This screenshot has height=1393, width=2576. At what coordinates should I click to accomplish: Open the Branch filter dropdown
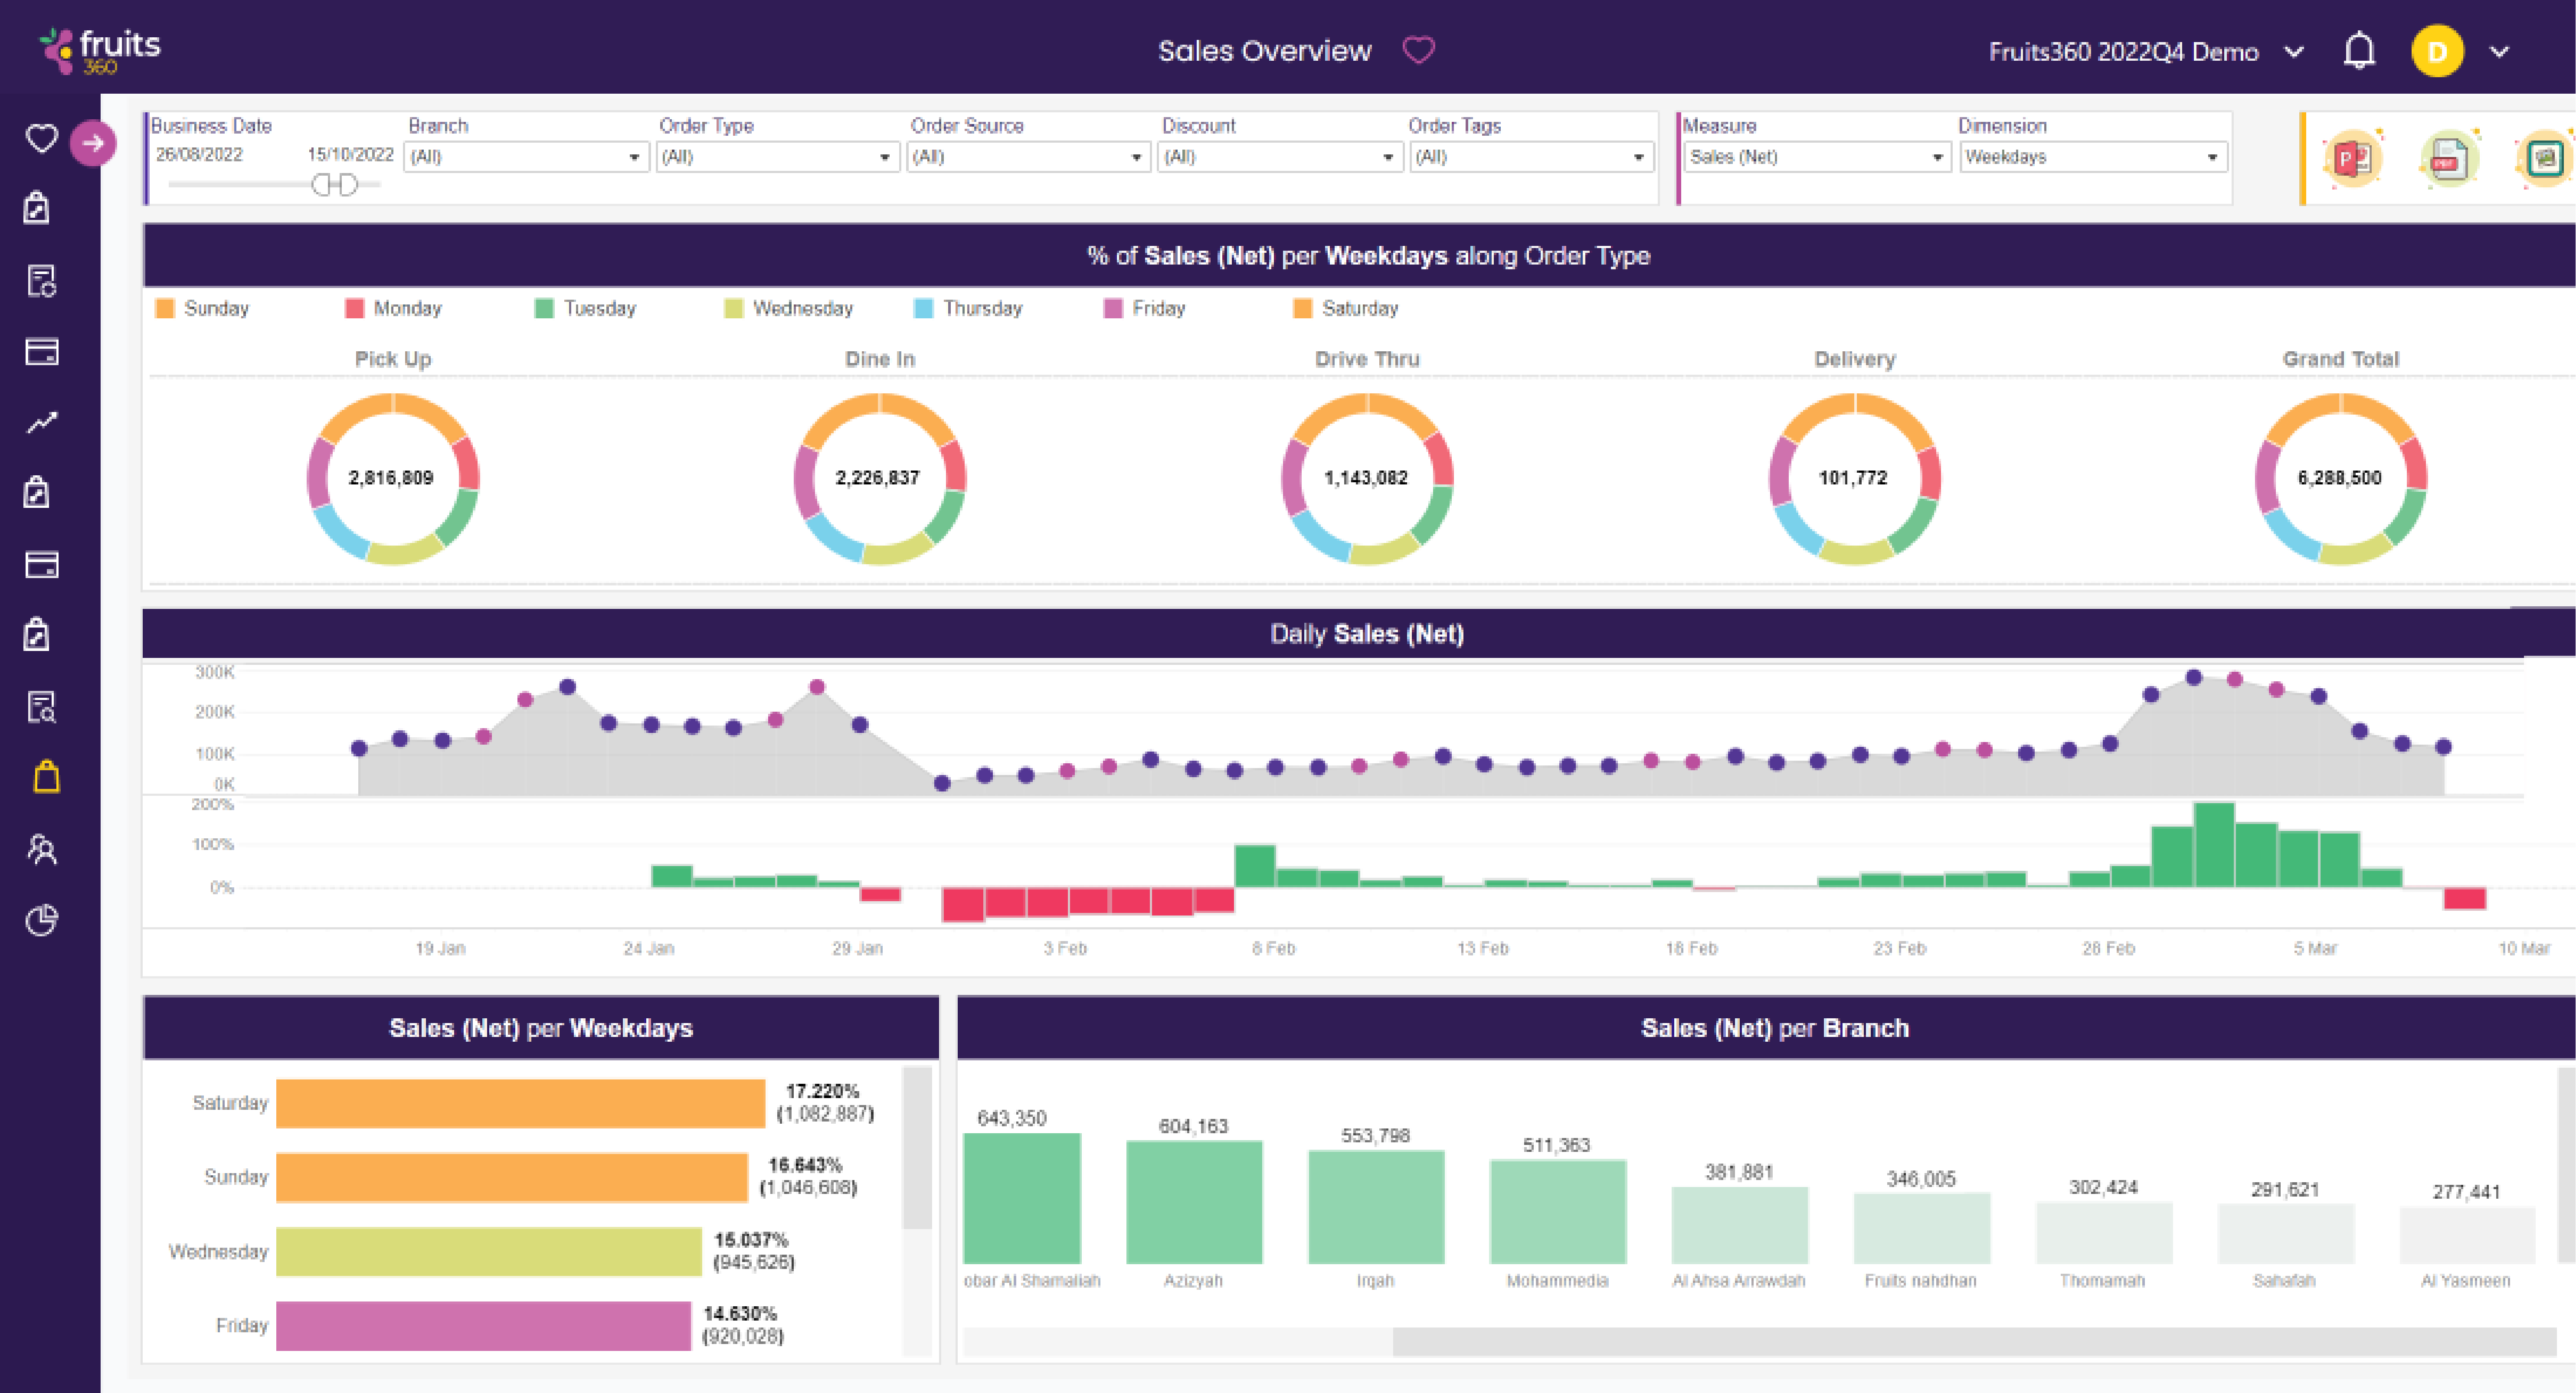click(x=526, y=157)
